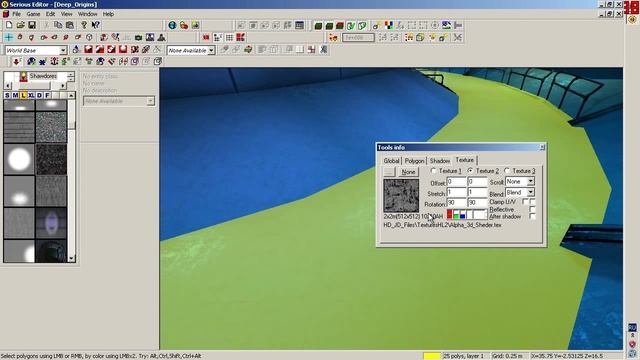Select the Texture 1 radio button

433,171
